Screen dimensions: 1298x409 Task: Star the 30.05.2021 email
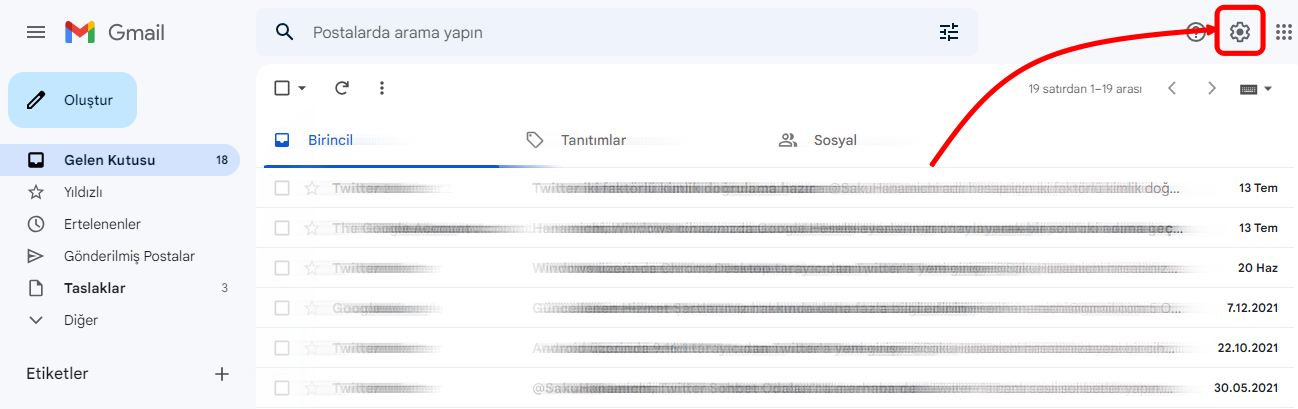[x=312, y=388]
